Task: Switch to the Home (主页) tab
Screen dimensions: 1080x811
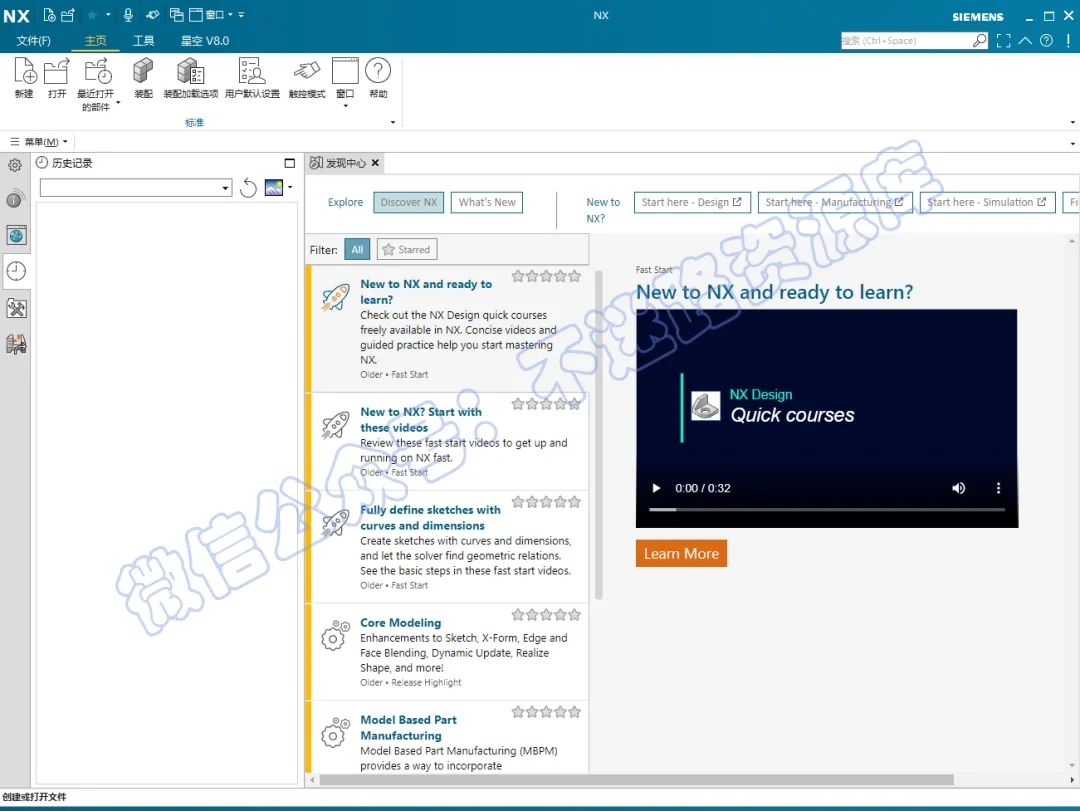Action: [x=96, y=41]
